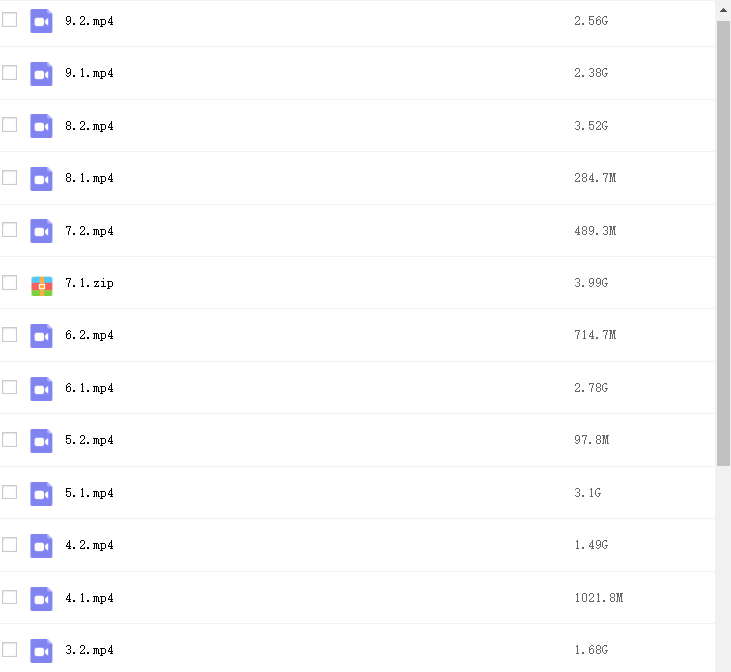This screenshot has height=672, width=731.
Task: Open the file titled 4.1.mp4
Action: (x=89, y=598)
